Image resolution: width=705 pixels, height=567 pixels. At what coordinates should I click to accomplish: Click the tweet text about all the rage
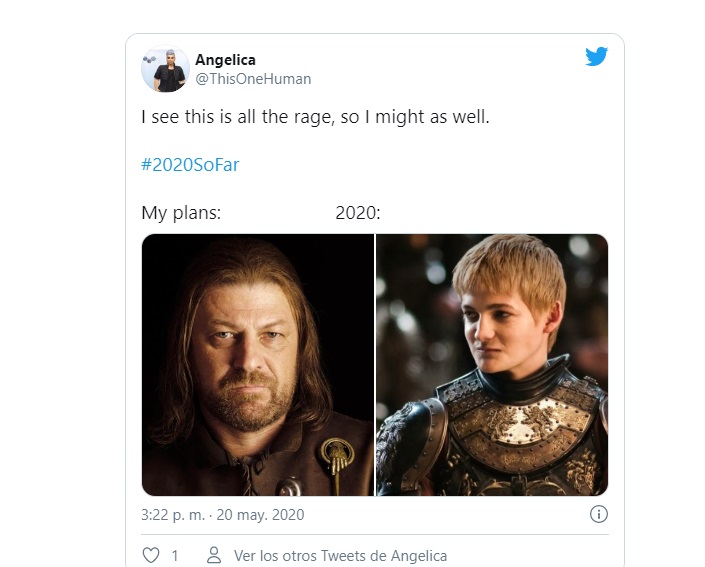[x=316, y=118]
